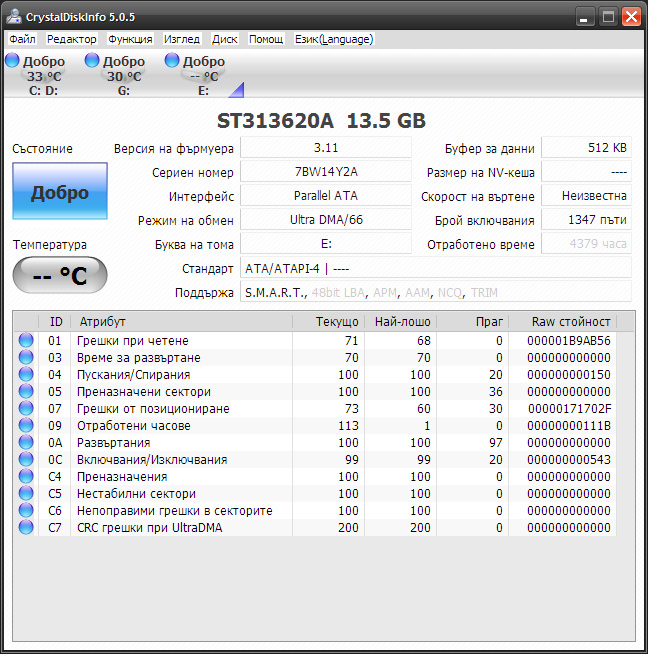Open the Диск menu

click(x=224, y=39)
